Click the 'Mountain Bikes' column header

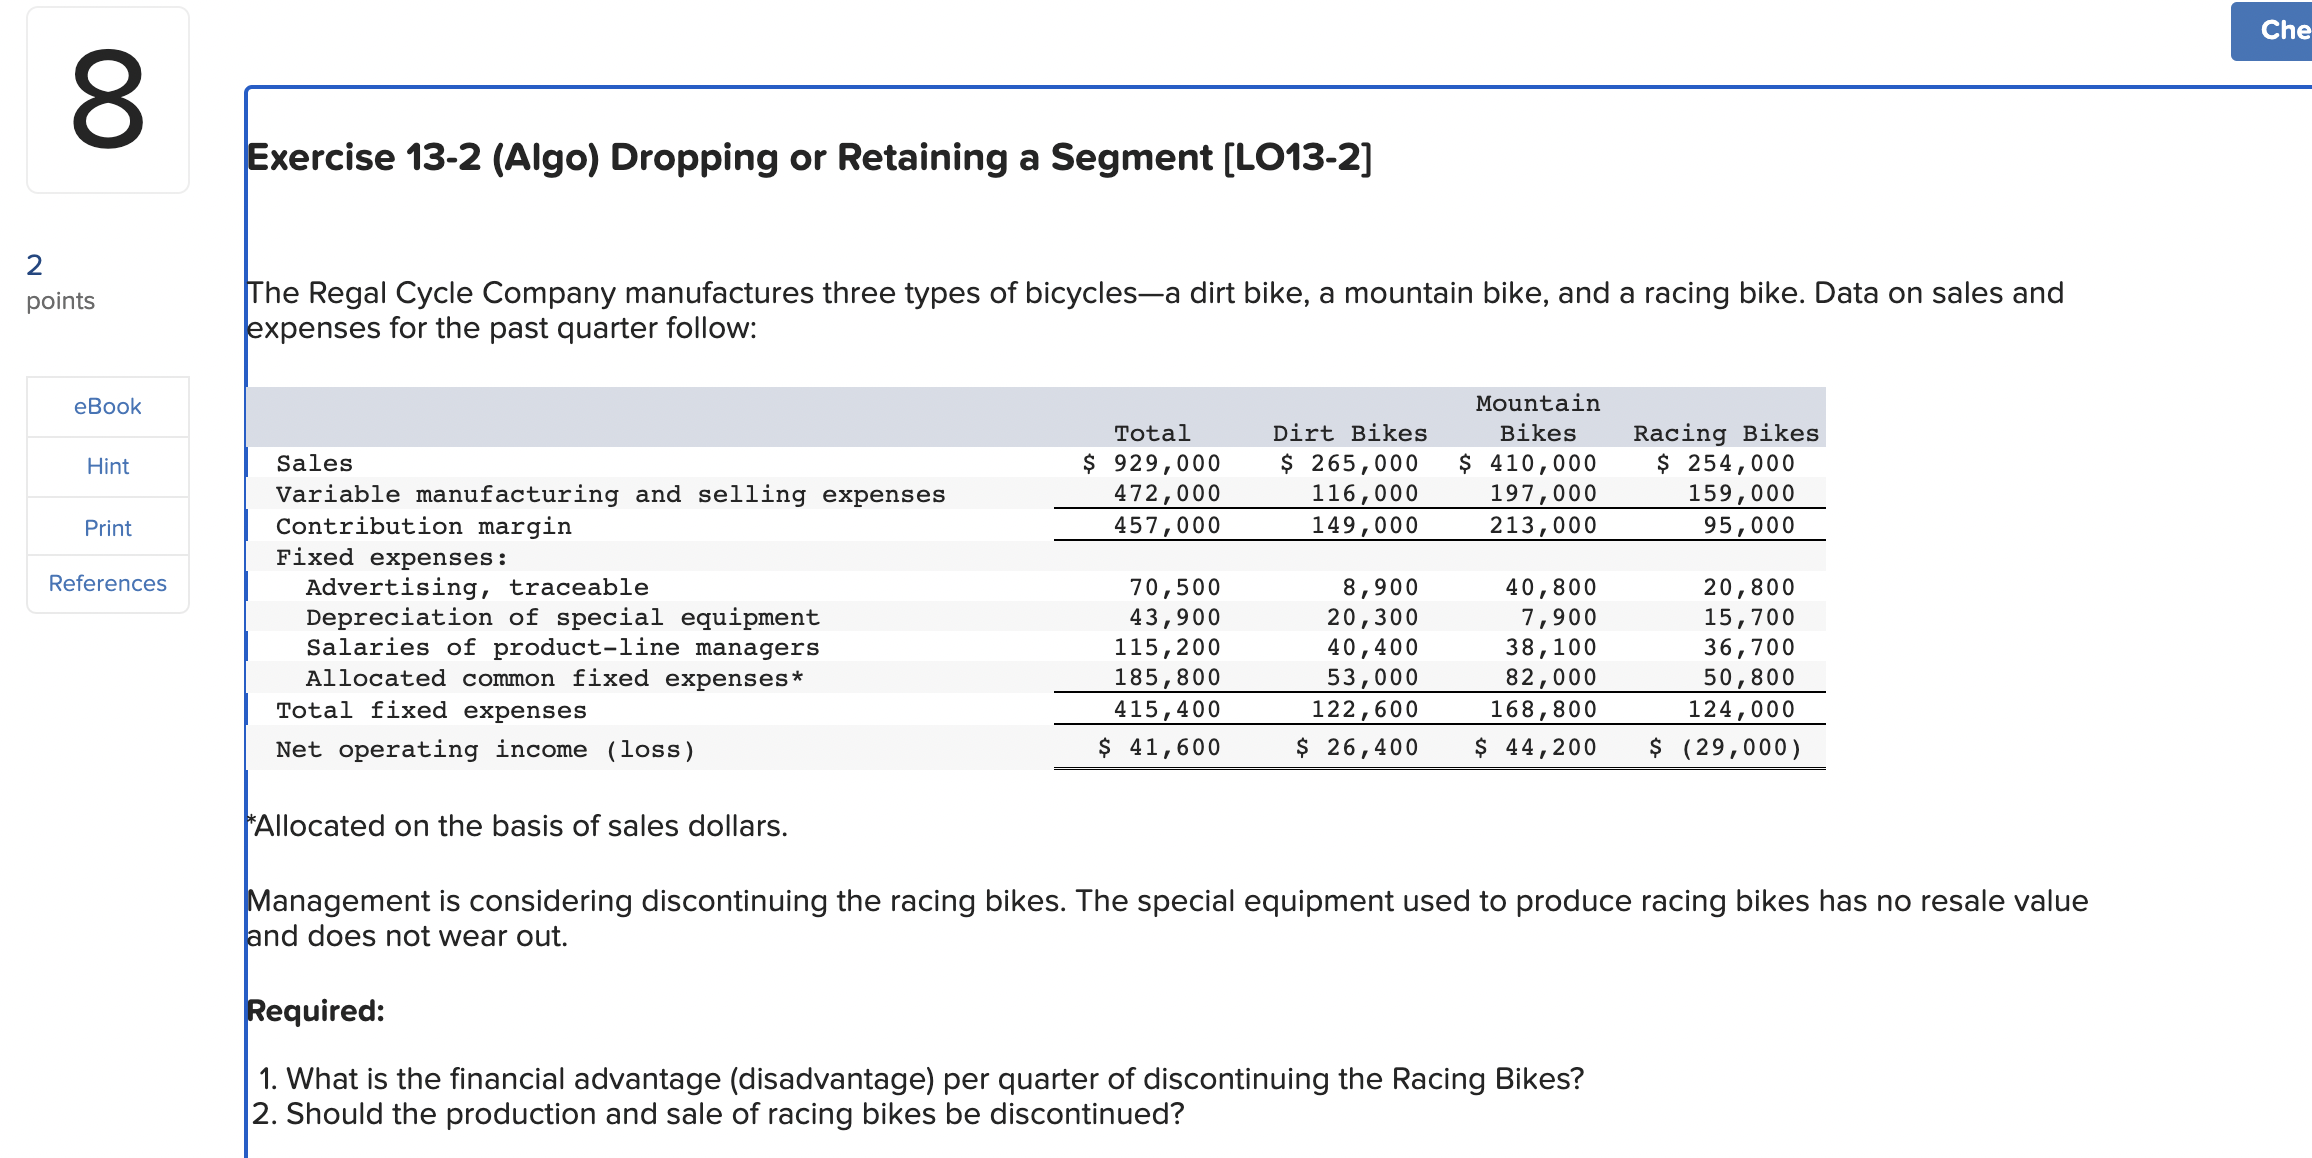coord(1538,418)
